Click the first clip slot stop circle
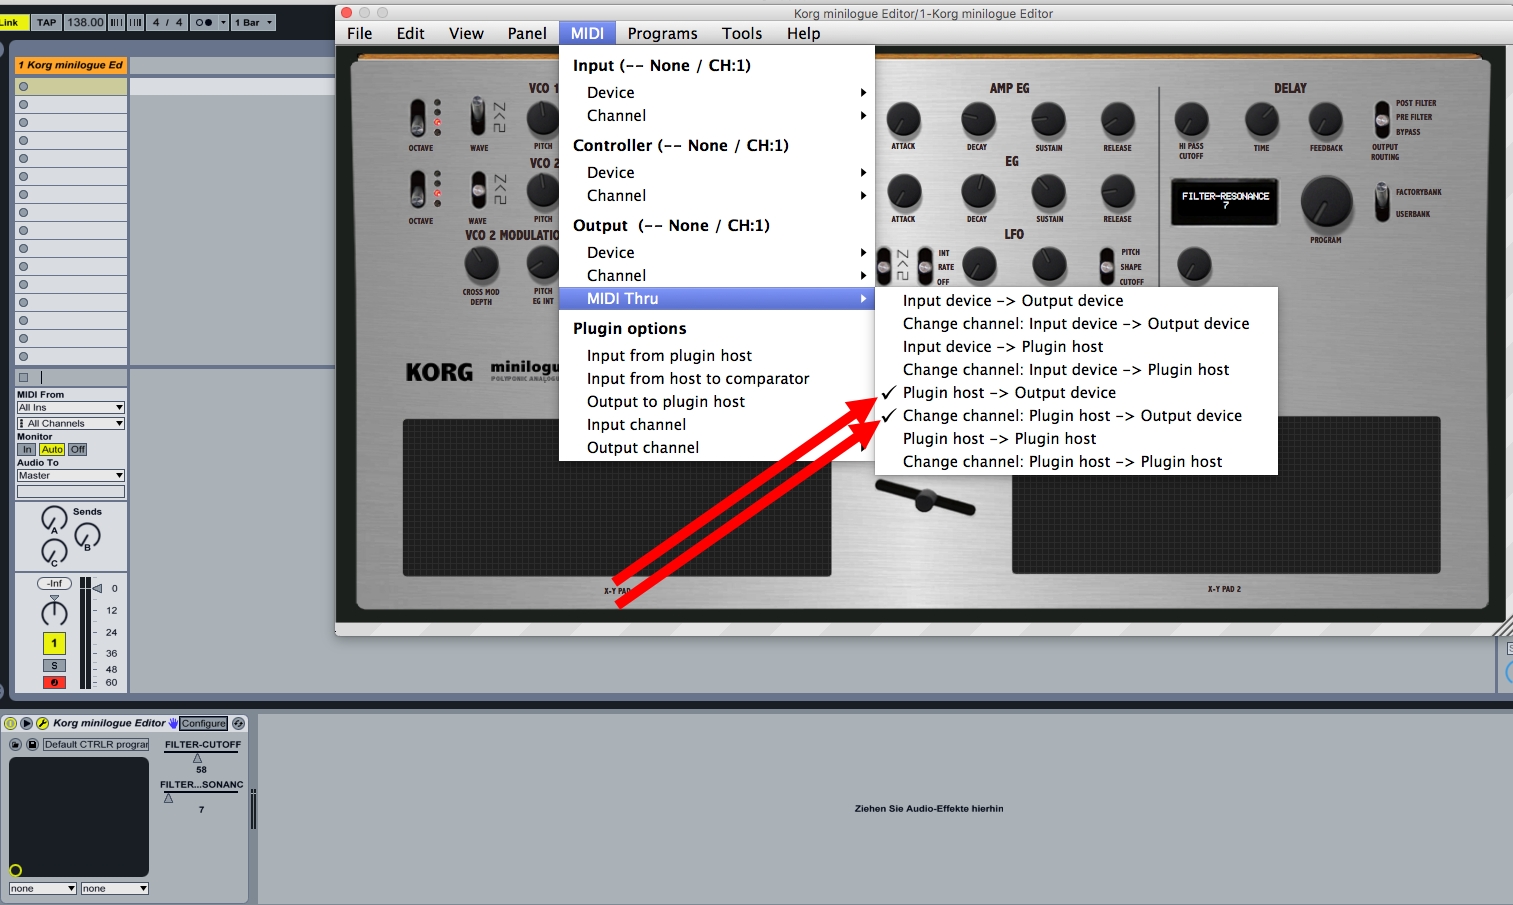 tap(23, 87)
